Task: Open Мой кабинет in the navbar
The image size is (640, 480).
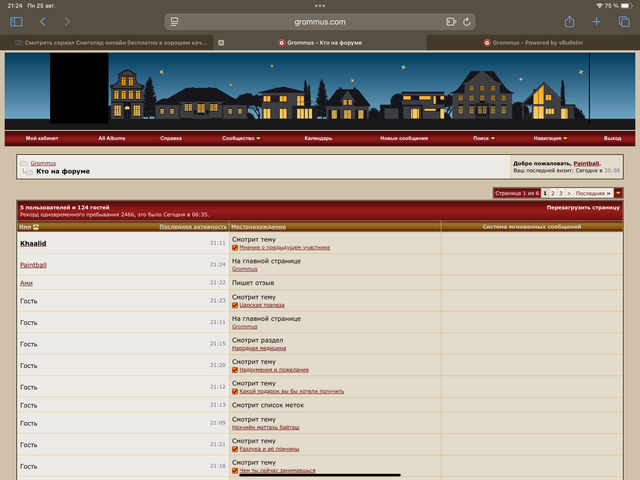Action: (42, 138)
